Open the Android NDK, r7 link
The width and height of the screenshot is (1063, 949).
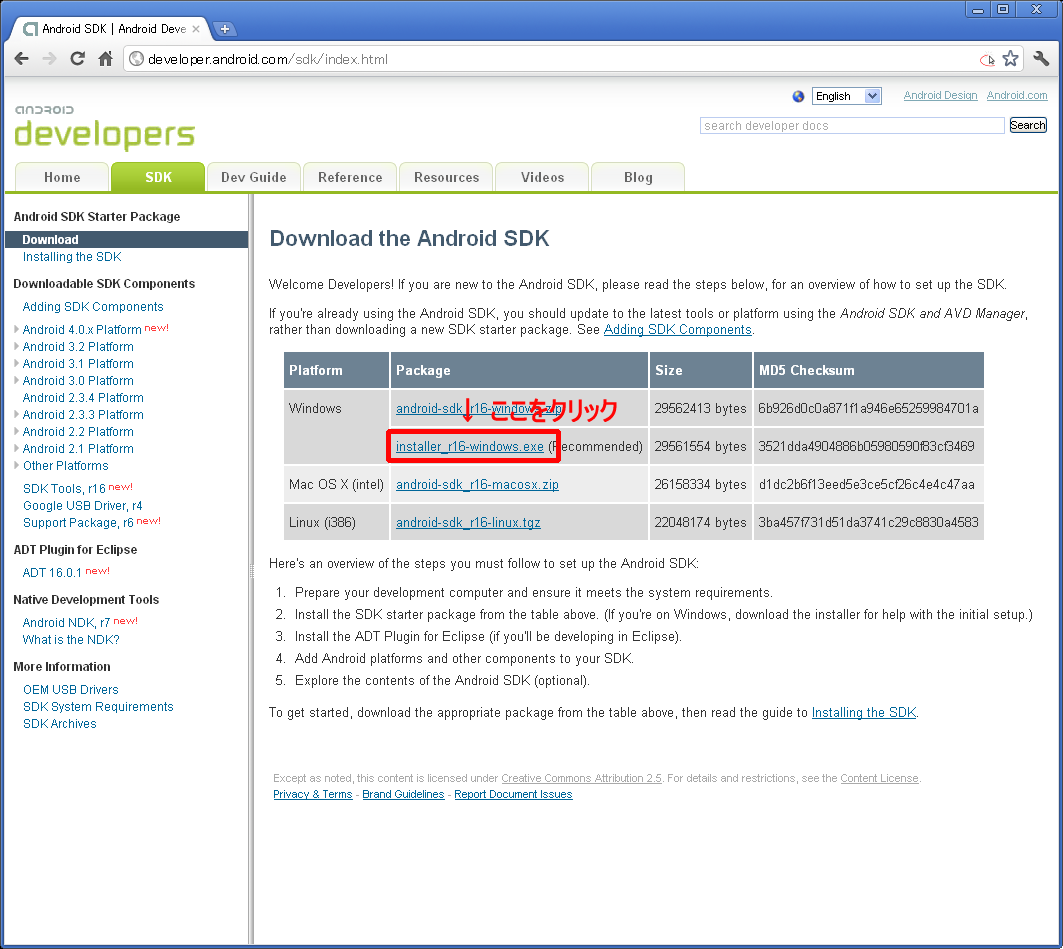[66, 622]
